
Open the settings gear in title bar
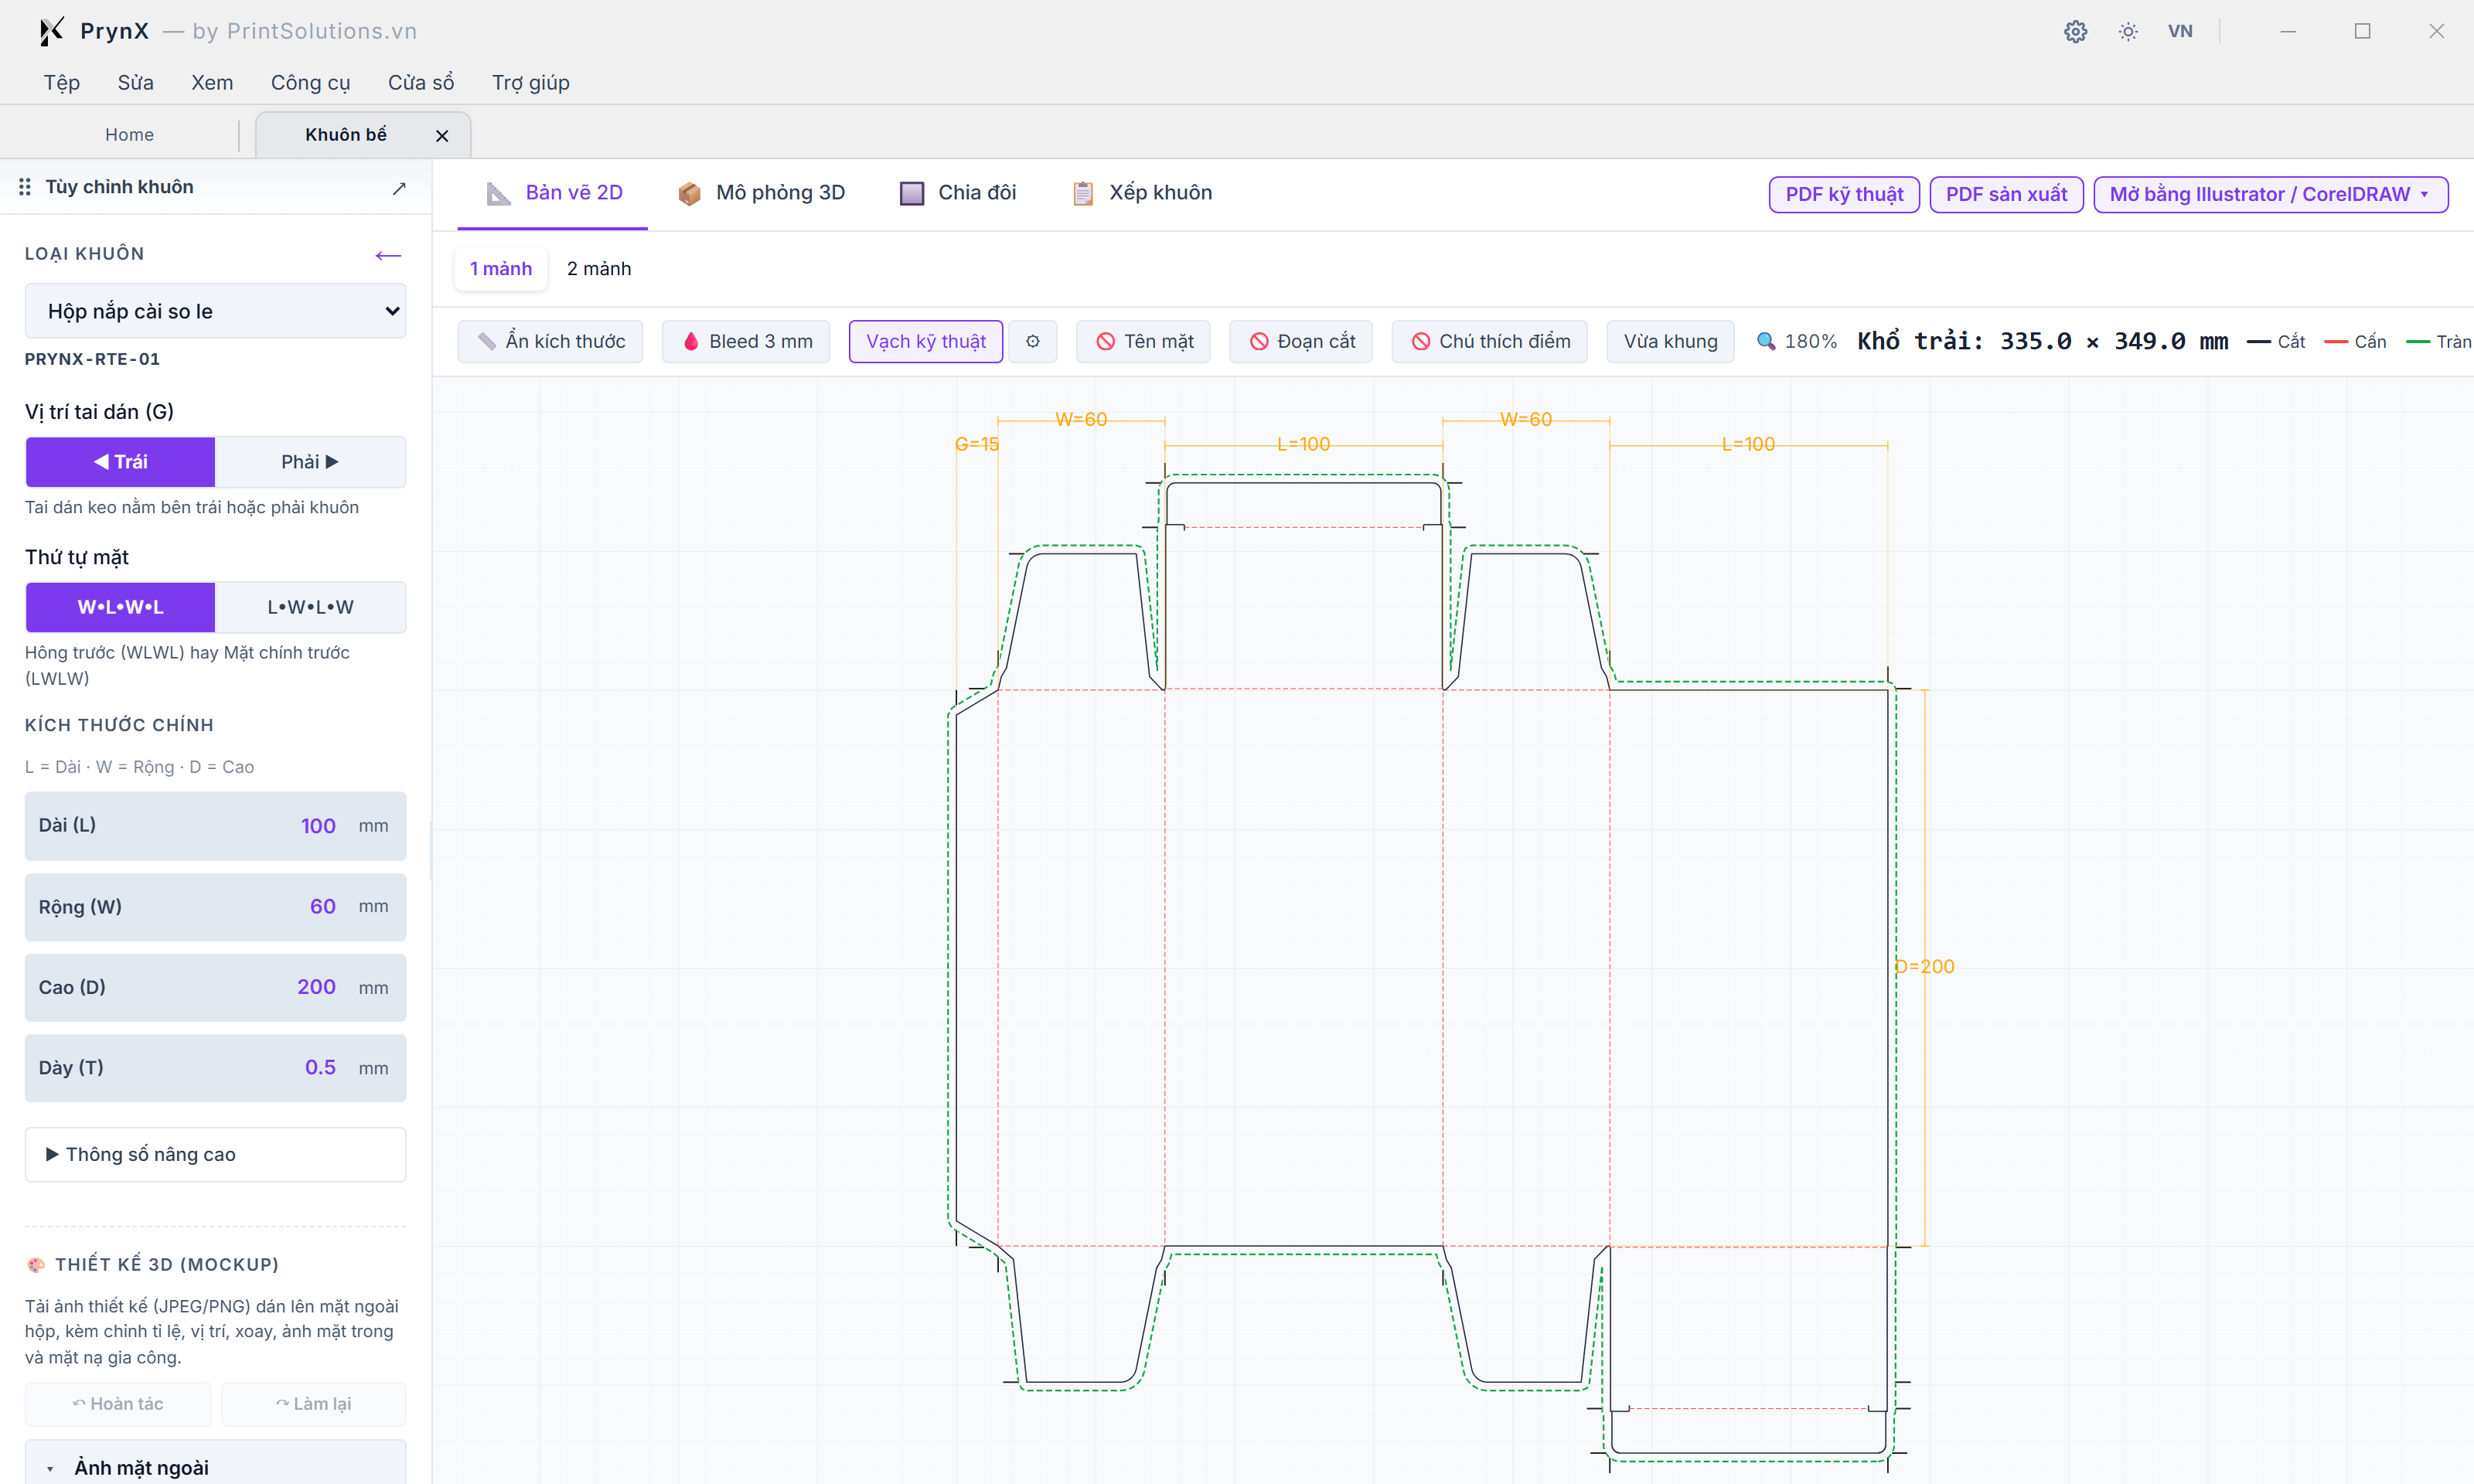click(x=2075, y=32)
